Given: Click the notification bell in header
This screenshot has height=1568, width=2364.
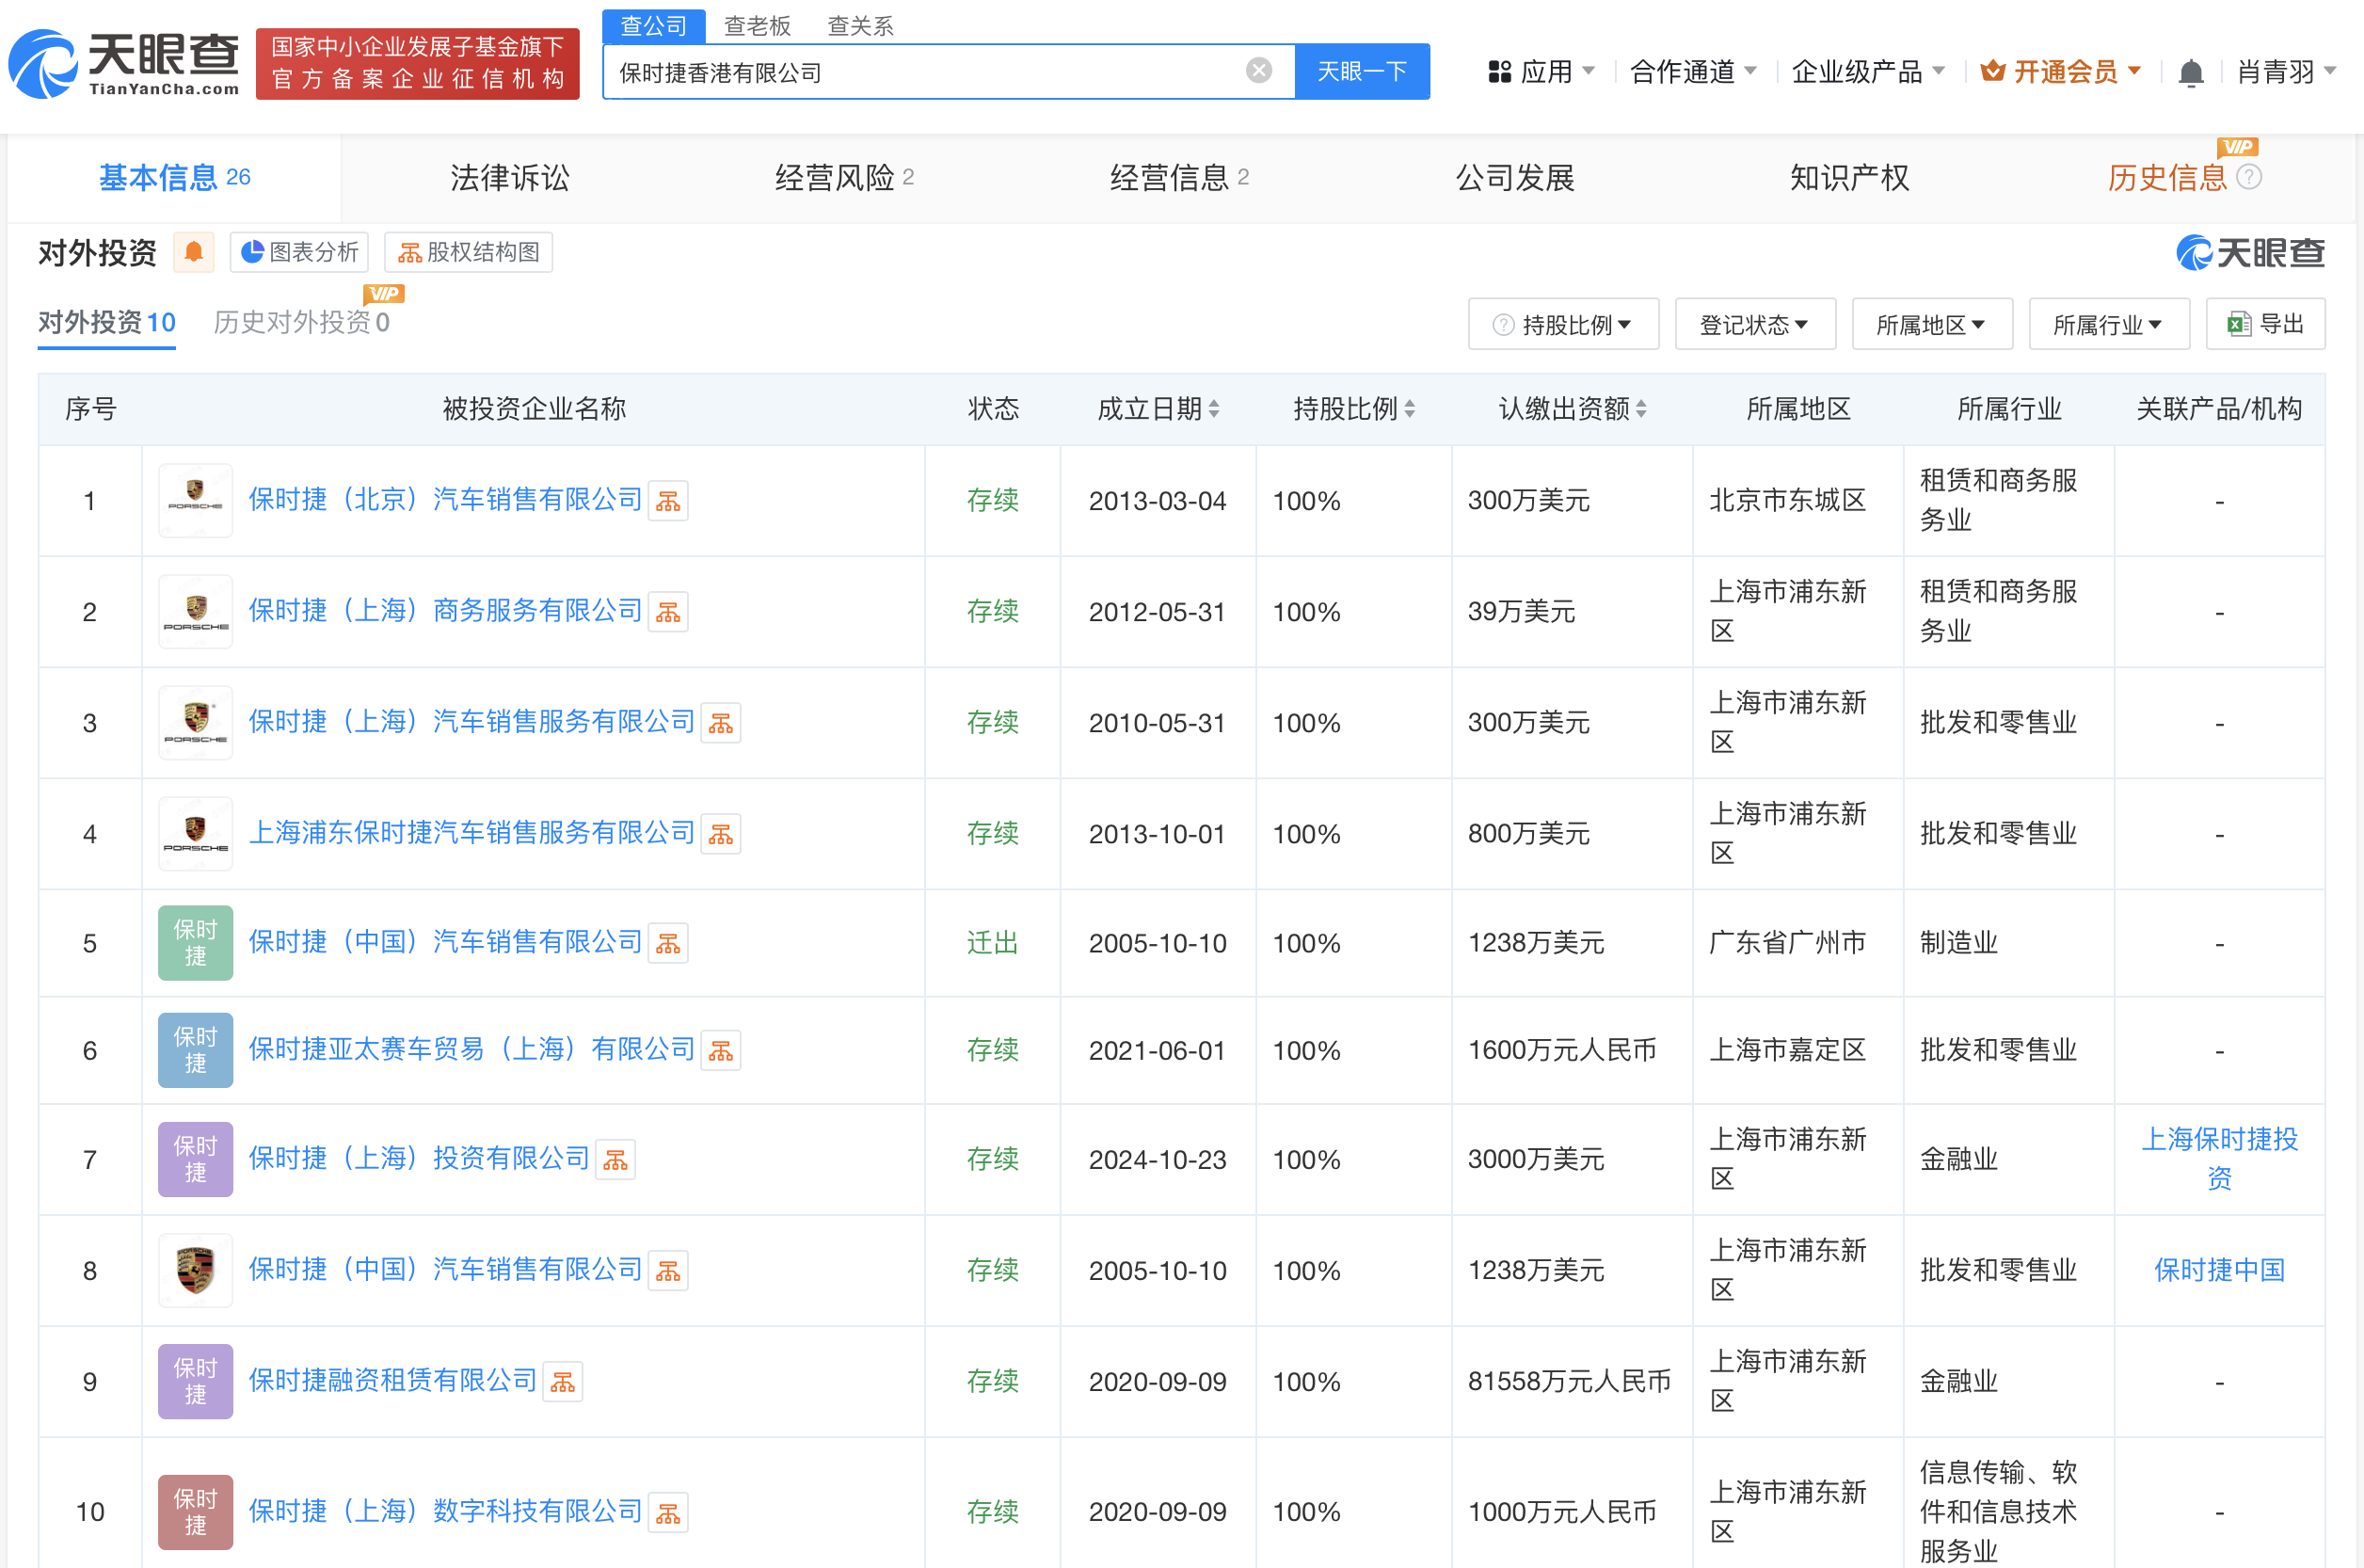Looking at the screenshot, I should click(2190, 72).
